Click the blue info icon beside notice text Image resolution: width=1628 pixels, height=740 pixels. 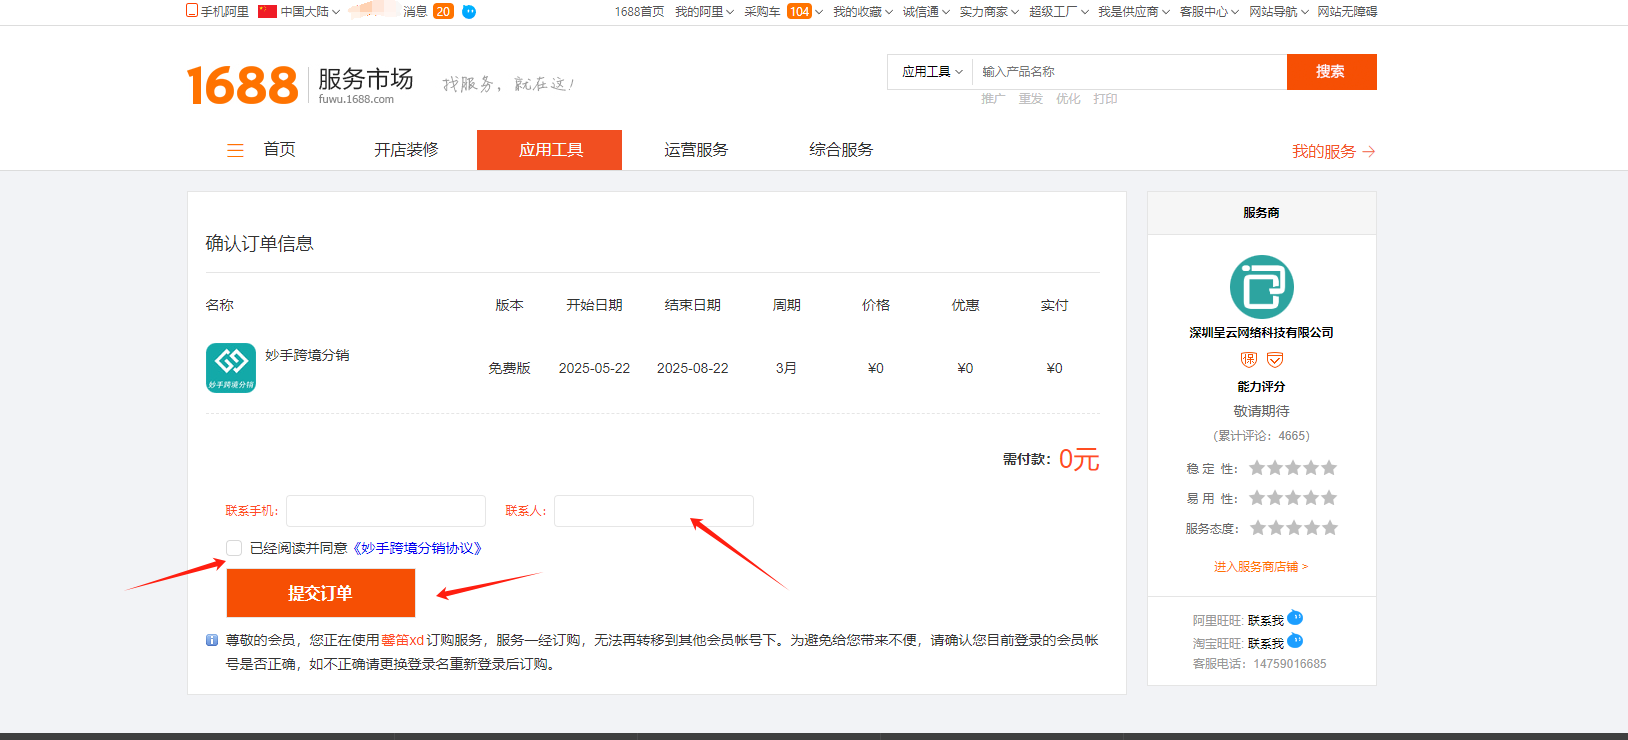coord(212,640)
